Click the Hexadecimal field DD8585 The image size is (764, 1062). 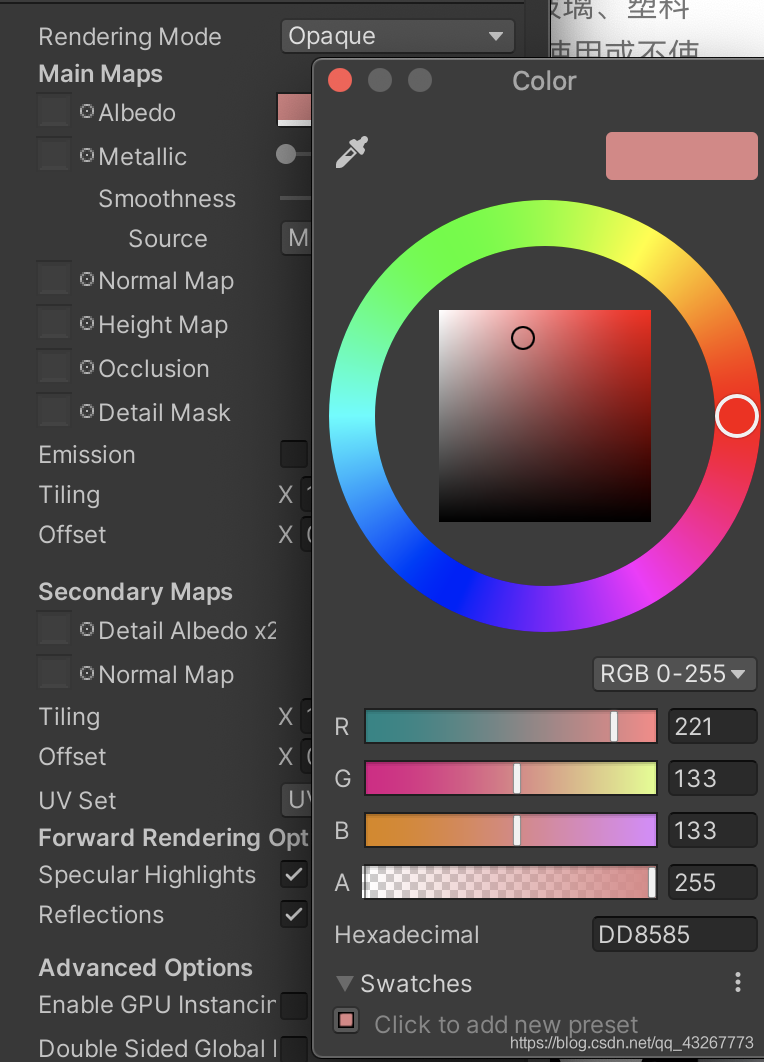pyautogui.click(x=675, y=935)
